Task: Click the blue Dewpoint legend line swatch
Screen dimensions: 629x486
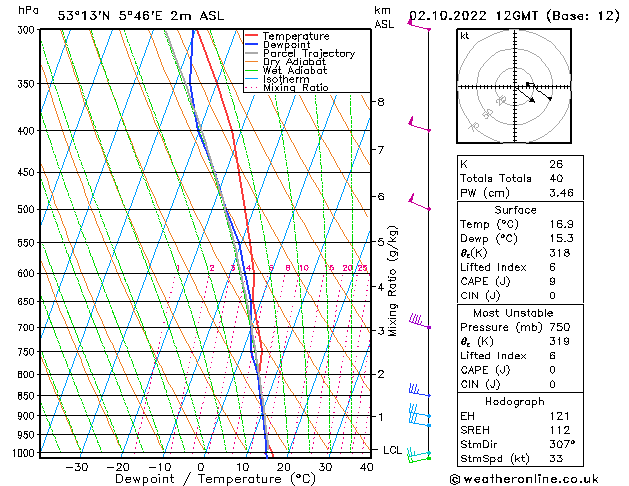Action: pyautogui.click(x=252, y=44)
